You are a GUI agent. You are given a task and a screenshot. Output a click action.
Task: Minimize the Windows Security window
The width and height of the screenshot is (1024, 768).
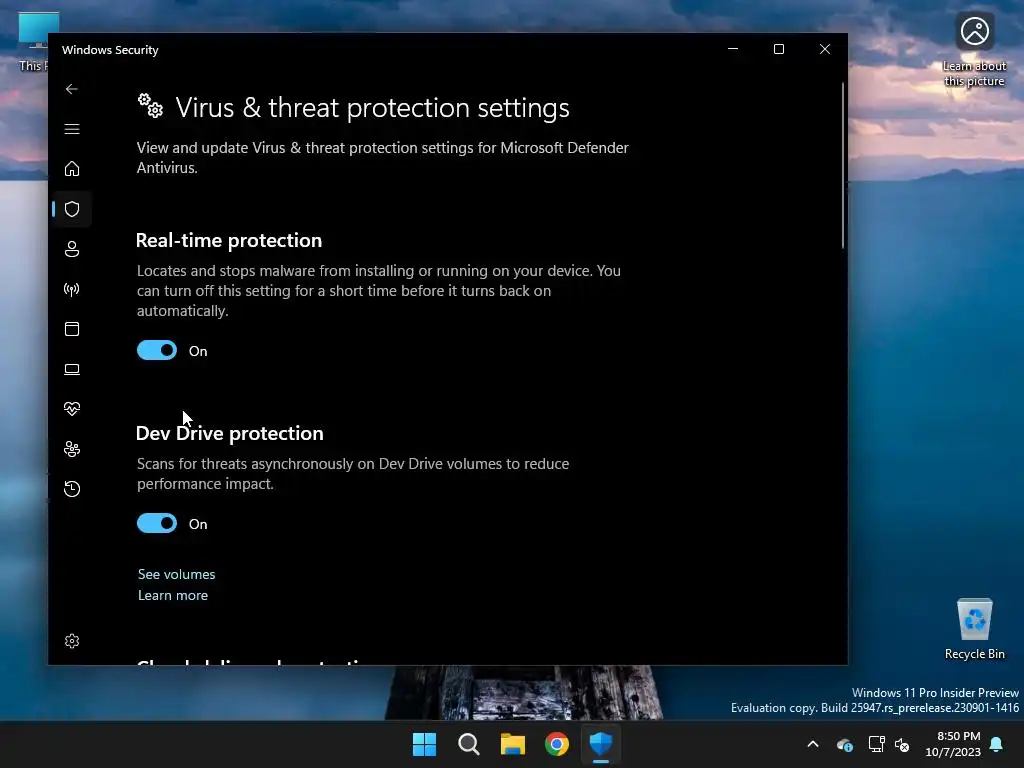click(733, 50)
